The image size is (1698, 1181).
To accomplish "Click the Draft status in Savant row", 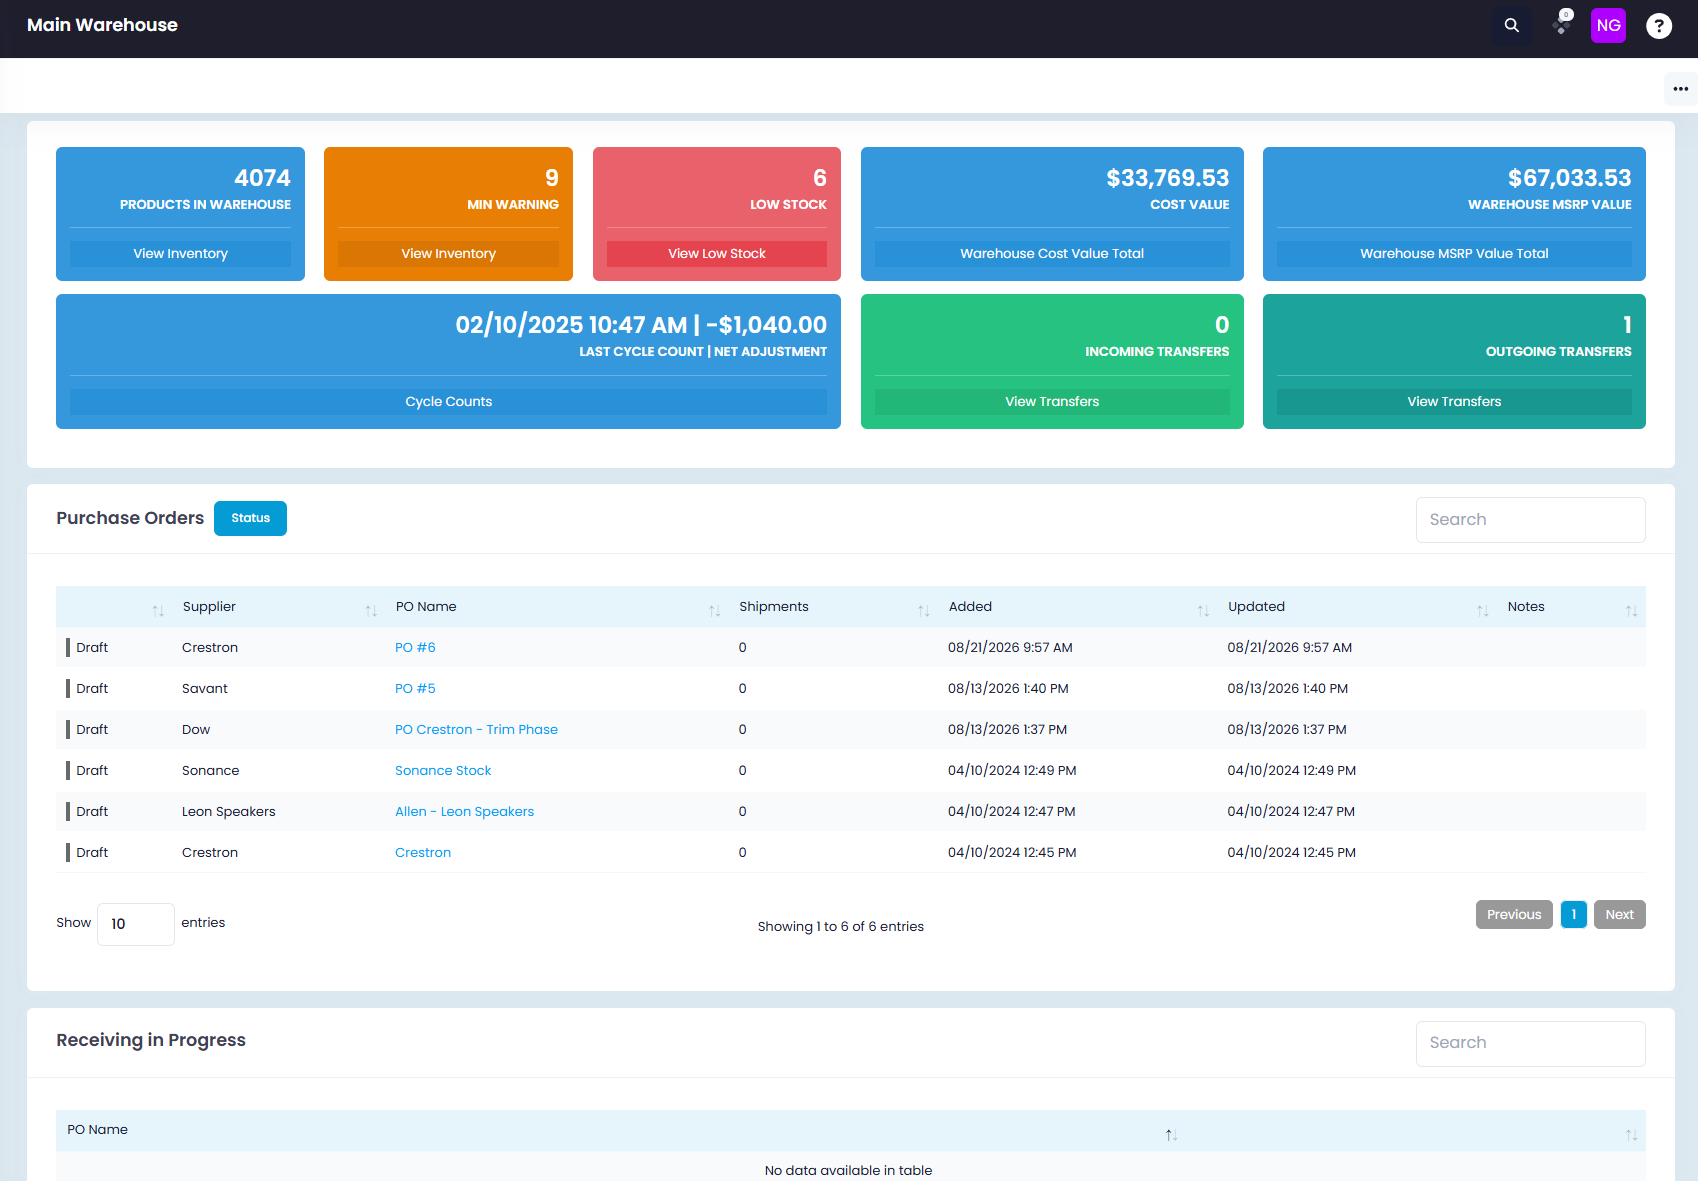I will click(92, 689).
